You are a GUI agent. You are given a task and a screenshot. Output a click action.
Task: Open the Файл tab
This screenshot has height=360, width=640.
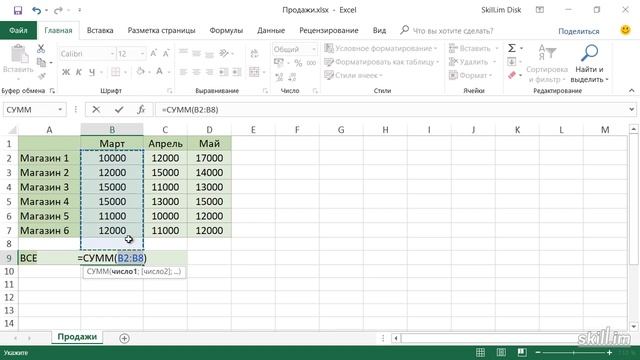pyautogui.click(x=18, y=31)
